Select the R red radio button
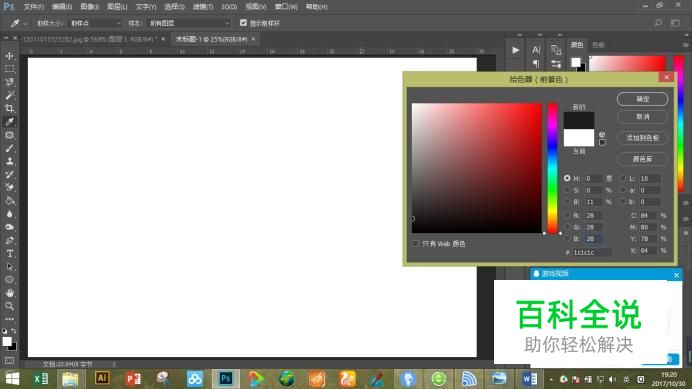The width and height of the screenshot is (692, 389). pyautogui.click(x=567, y=215)
